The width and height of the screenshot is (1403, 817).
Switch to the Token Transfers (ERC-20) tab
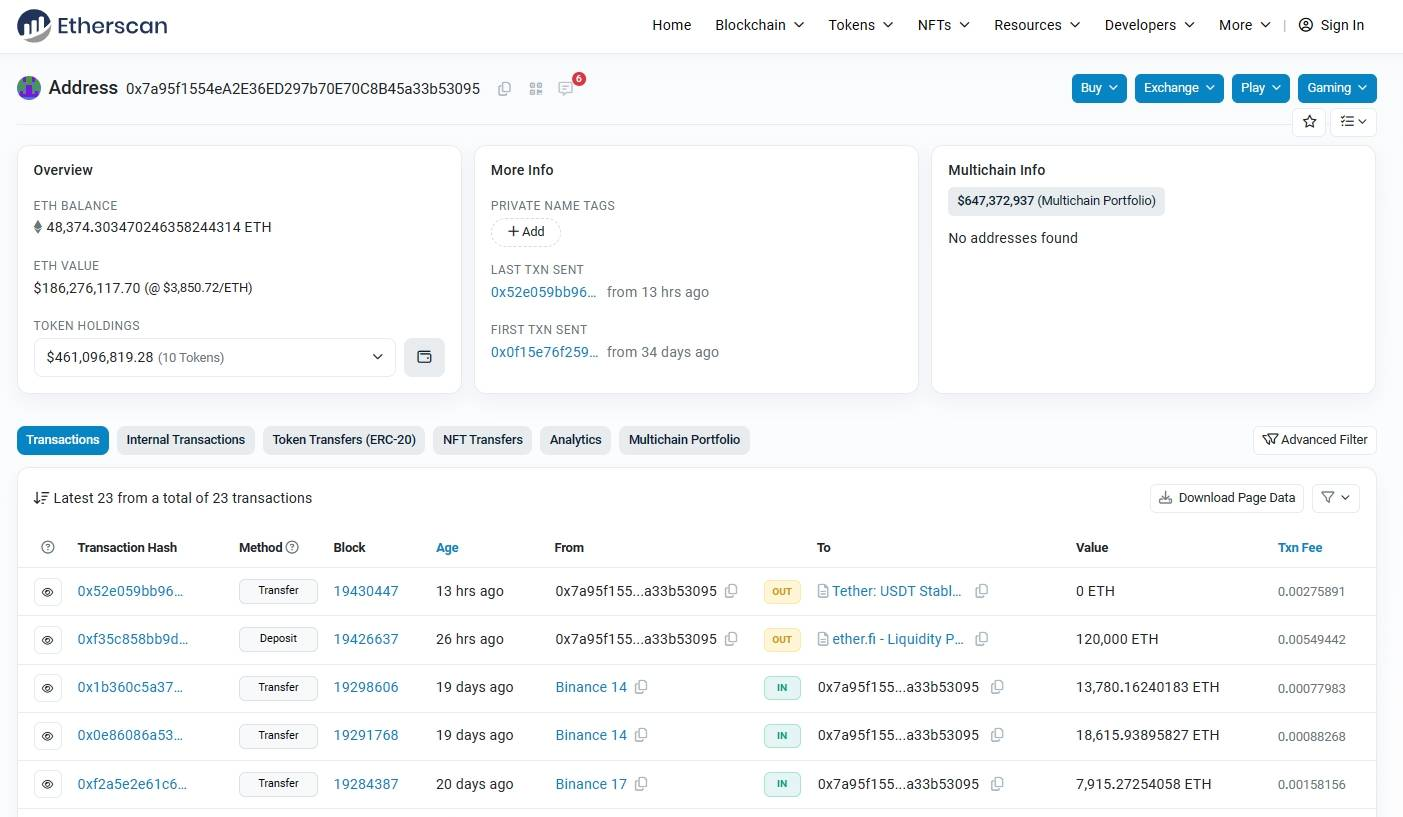coord(344,440)
